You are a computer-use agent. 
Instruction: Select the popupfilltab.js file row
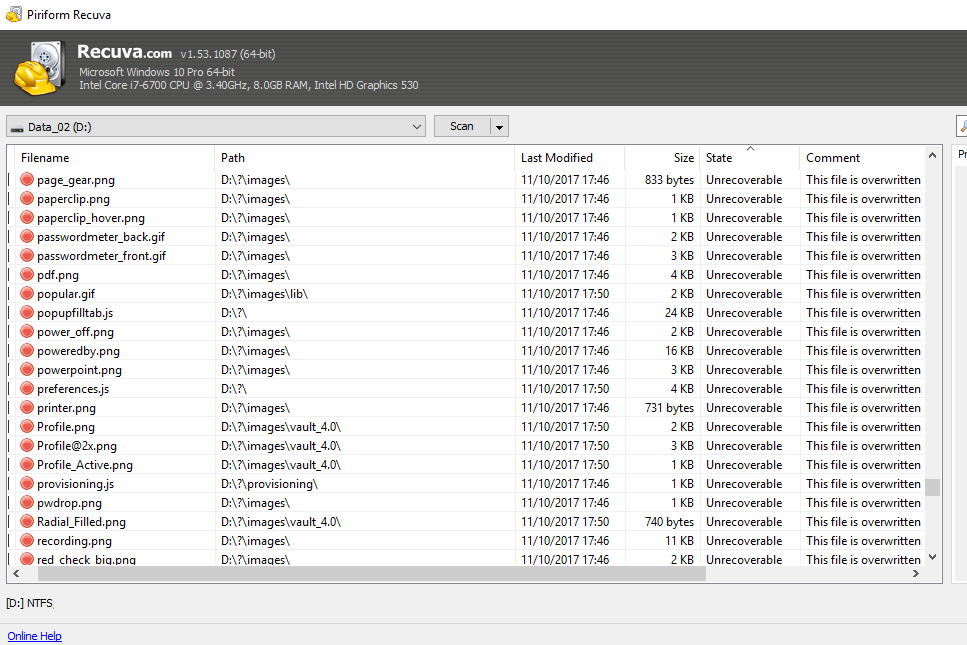click(x=75, y=313)
